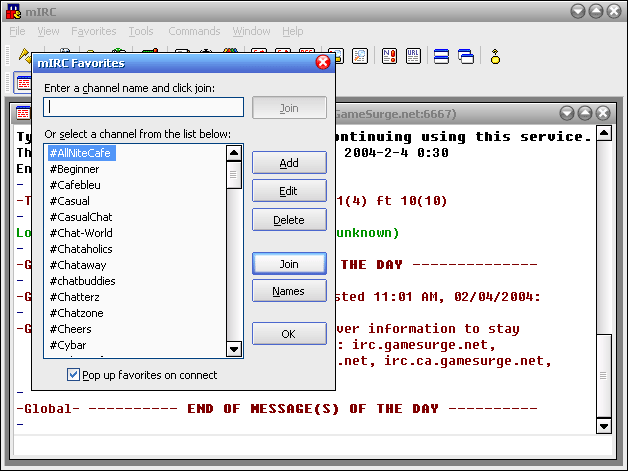Click the Tile Windows toolbar icon
The height and width of the screenshot is (471, 628).
(x=441, y=56)
